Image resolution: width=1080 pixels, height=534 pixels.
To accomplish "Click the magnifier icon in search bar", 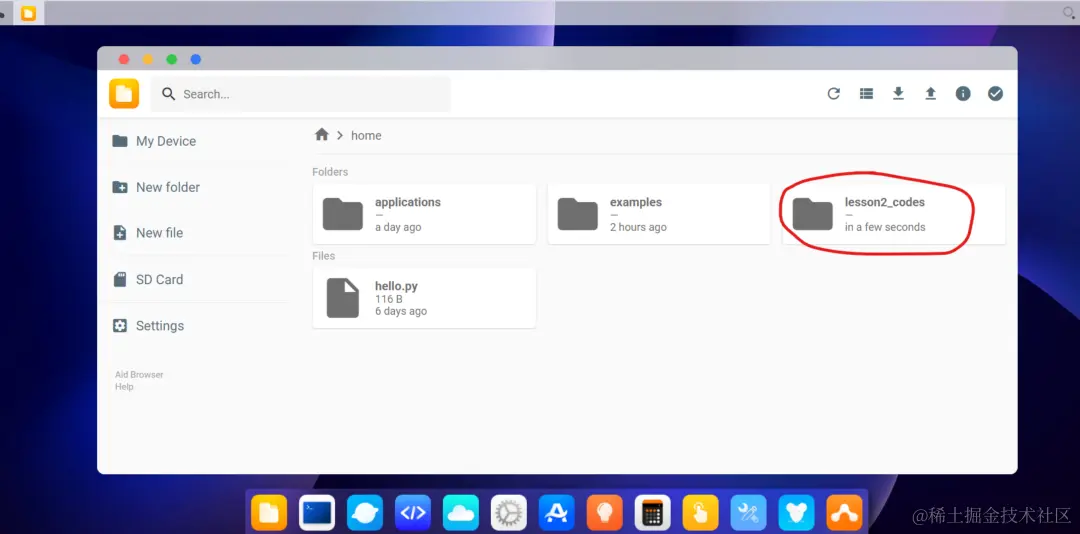I will point(168,94).
